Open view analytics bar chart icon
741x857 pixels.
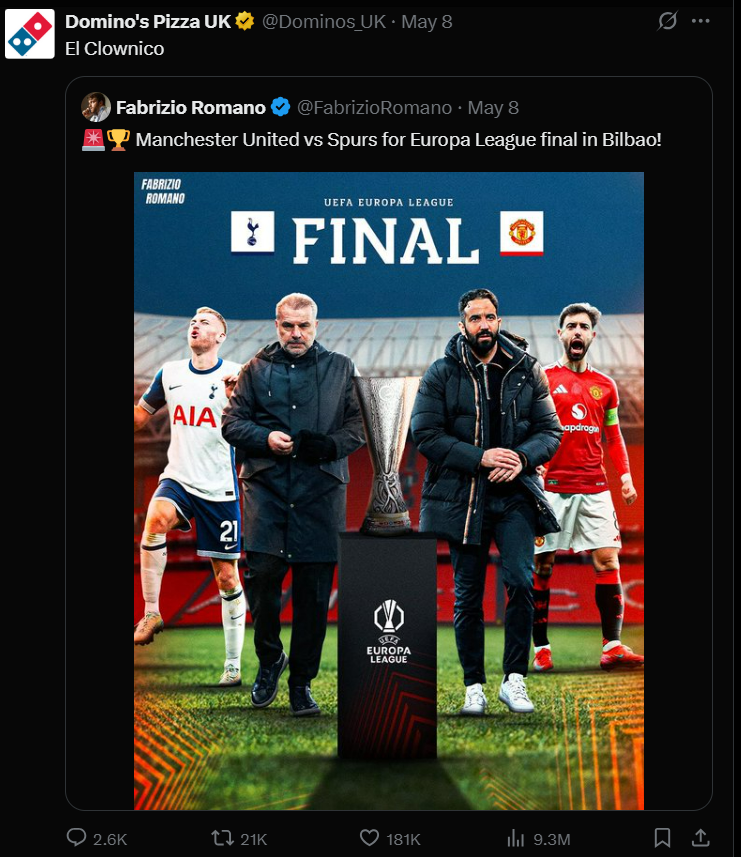coord(515,838)
